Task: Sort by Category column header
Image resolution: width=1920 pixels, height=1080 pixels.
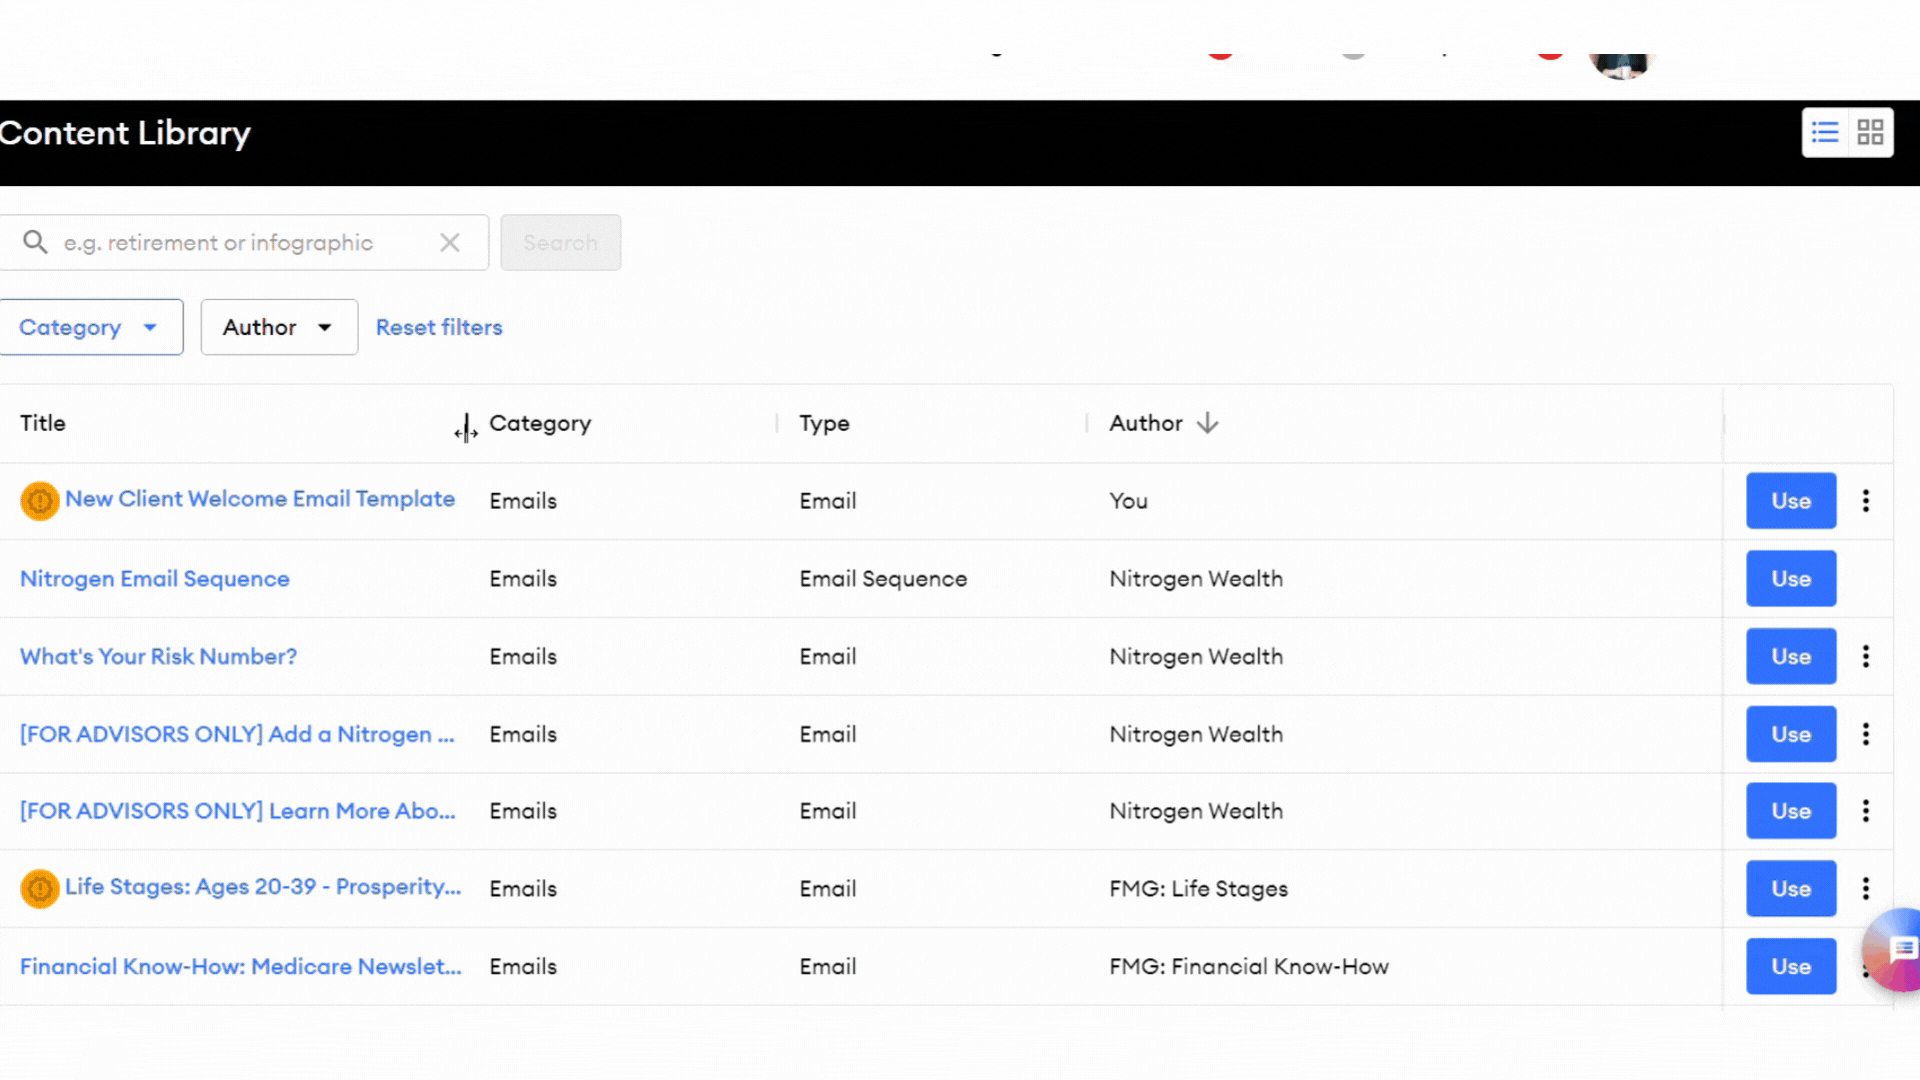Action: 540,423
